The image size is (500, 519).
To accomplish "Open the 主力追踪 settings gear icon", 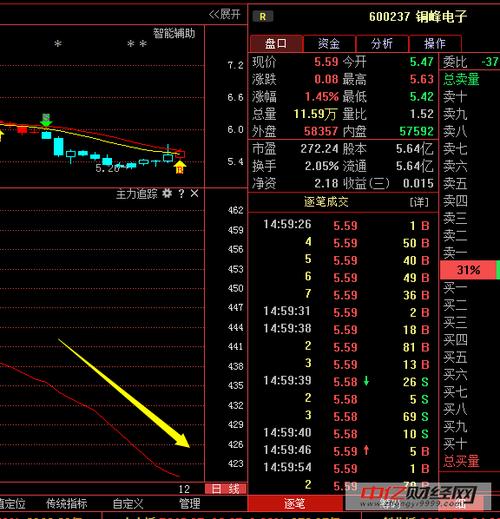I will pos(167,193).
